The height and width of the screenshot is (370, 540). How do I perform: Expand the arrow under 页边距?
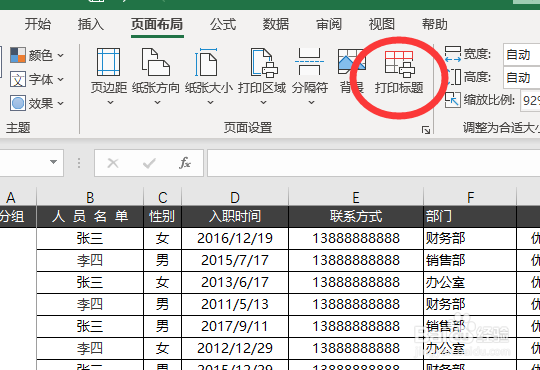click(x=110, y=102)
